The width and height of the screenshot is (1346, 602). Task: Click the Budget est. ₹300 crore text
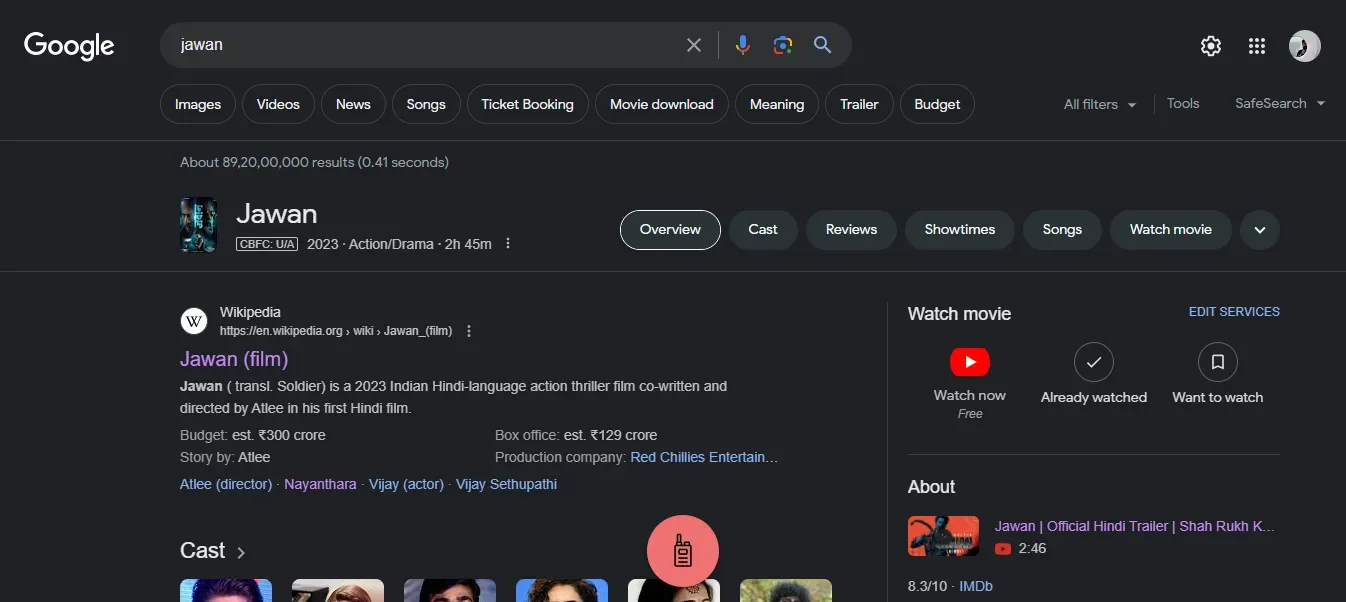pos(253,435)
